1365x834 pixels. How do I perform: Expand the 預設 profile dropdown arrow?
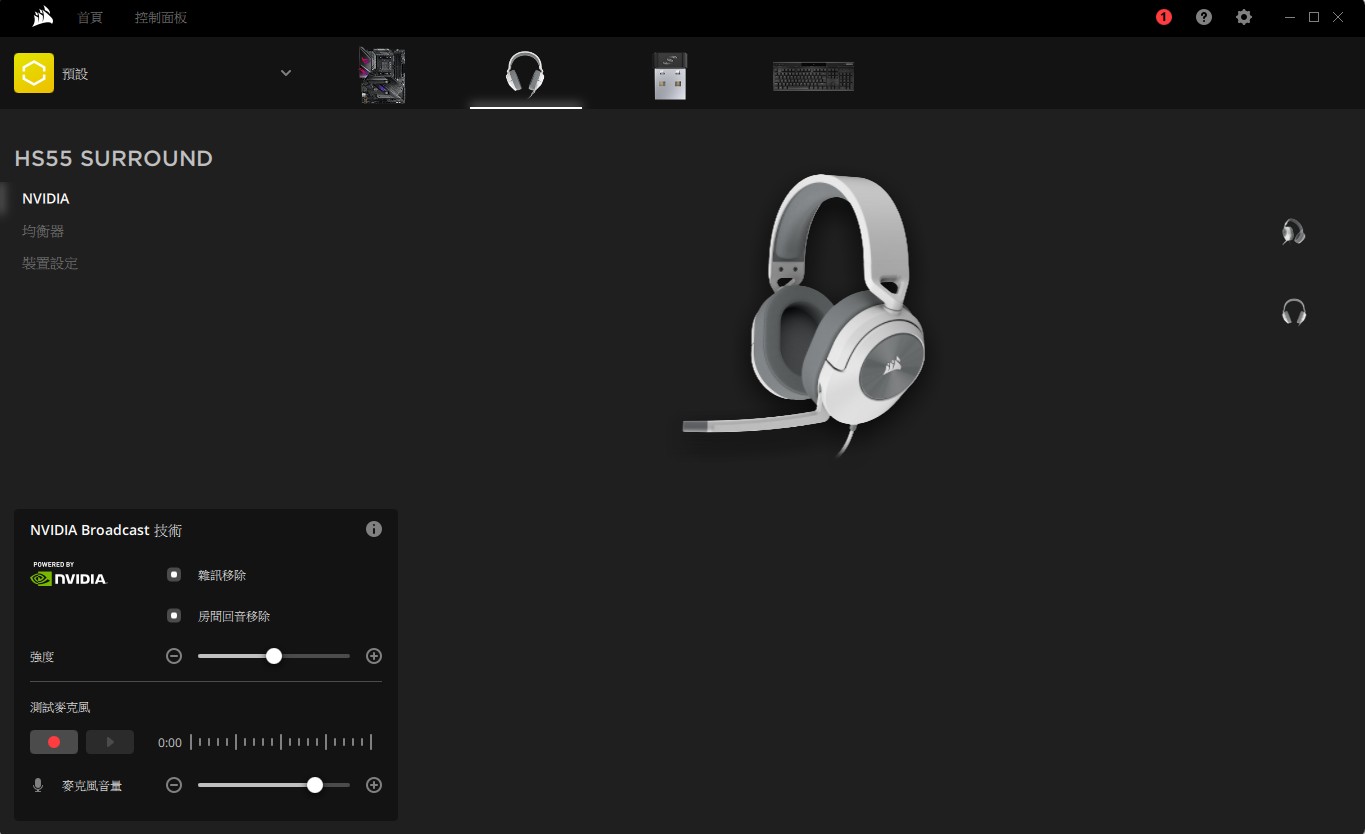tap(286, 73)
